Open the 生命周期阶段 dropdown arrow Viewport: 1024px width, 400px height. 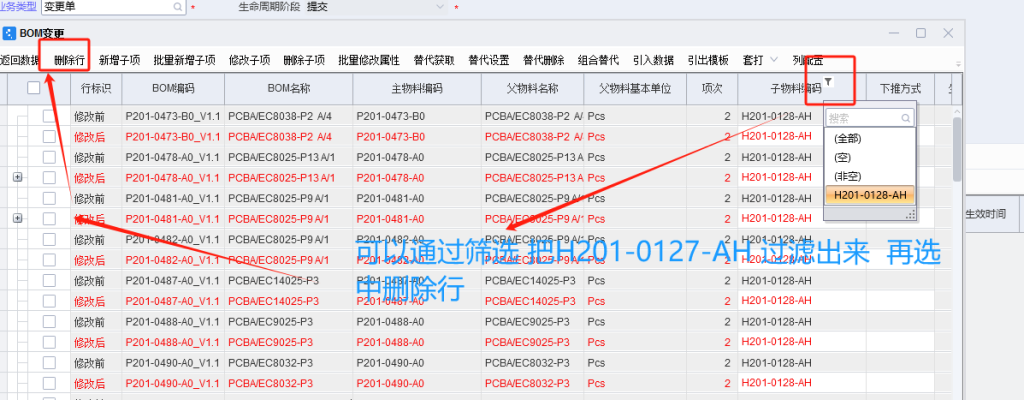pos(440,7)
